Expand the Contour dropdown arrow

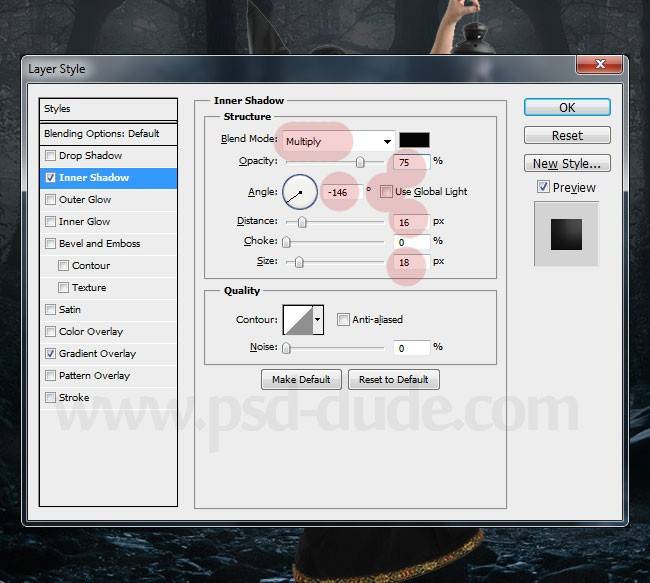[318, 320]
